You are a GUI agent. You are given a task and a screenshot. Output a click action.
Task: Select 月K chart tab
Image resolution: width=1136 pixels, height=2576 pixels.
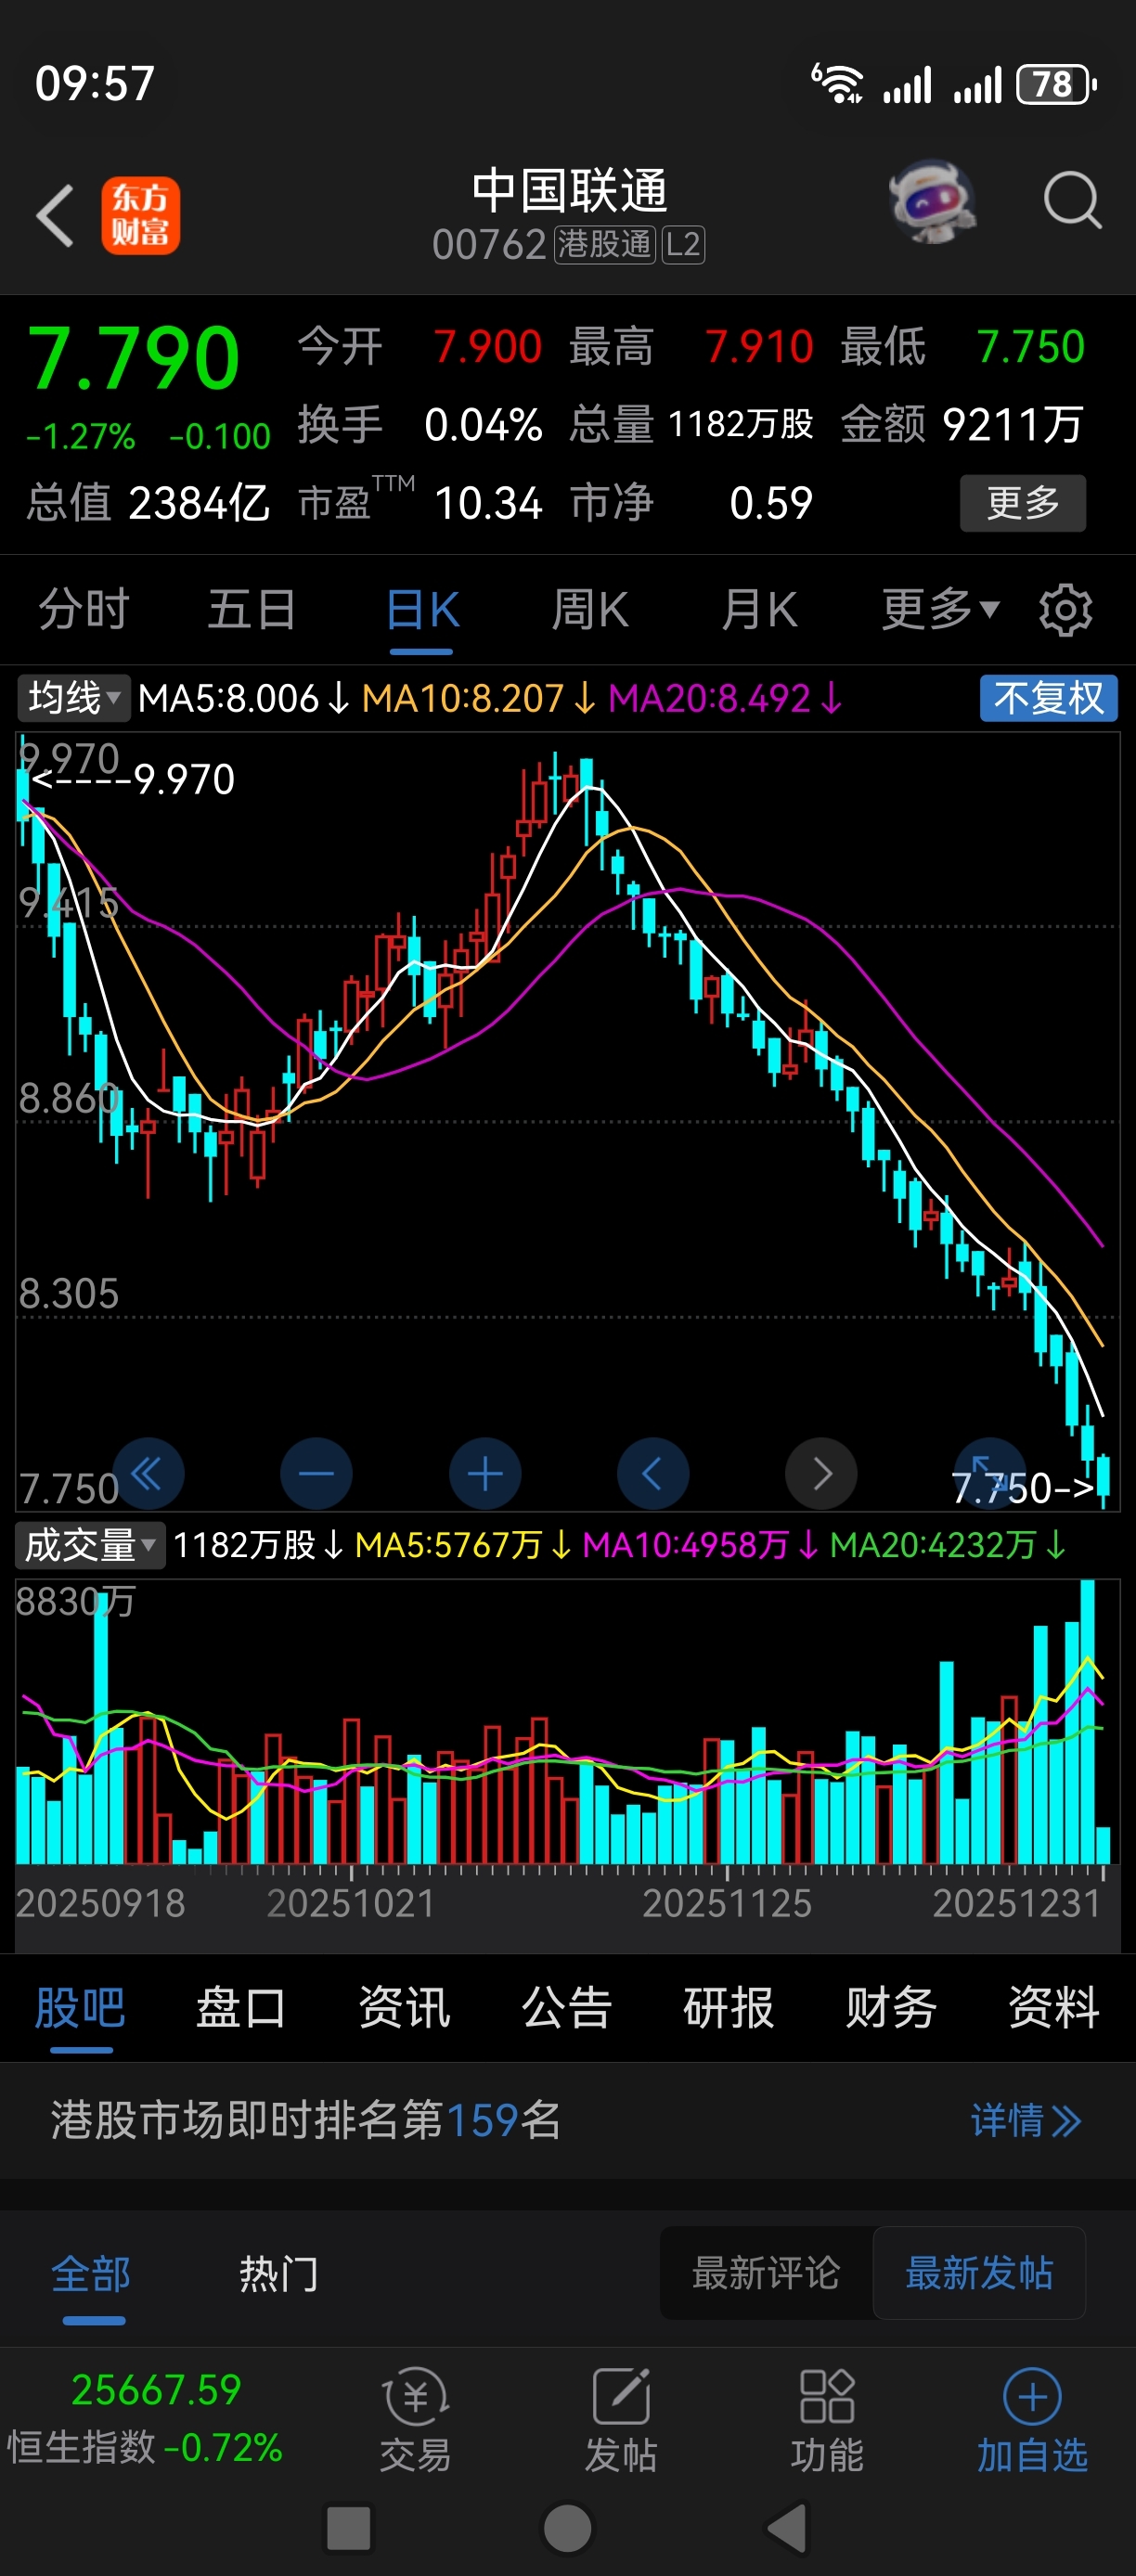(x=759, y=609)
